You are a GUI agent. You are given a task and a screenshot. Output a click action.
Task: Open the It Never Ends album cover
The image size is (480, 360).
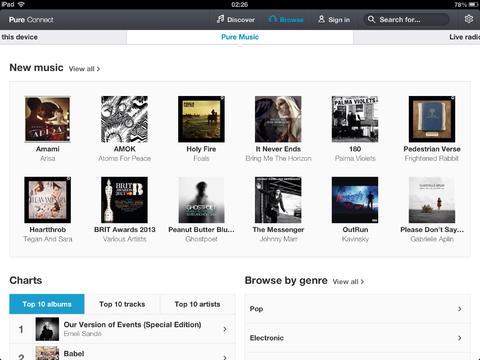pyautogui.click(x=278, y=119)
